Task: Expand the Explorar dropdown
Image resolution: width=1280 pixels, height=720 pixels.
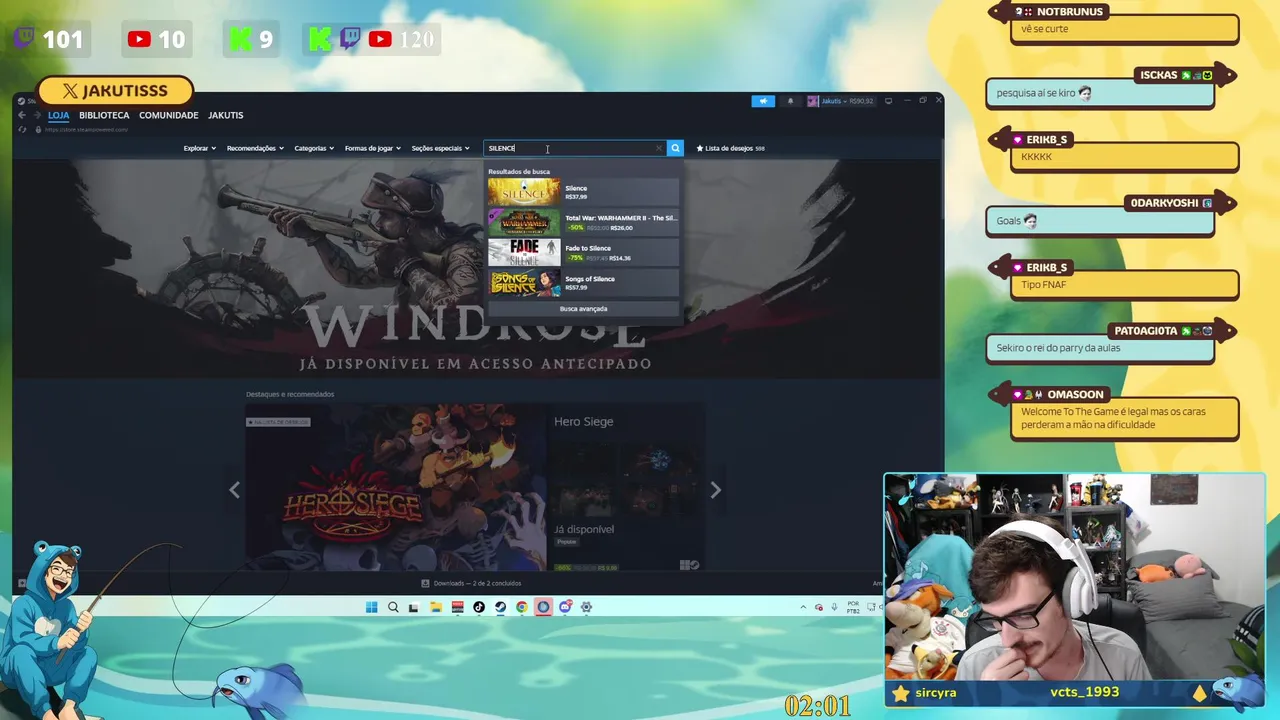Action: tap(199, 148)
